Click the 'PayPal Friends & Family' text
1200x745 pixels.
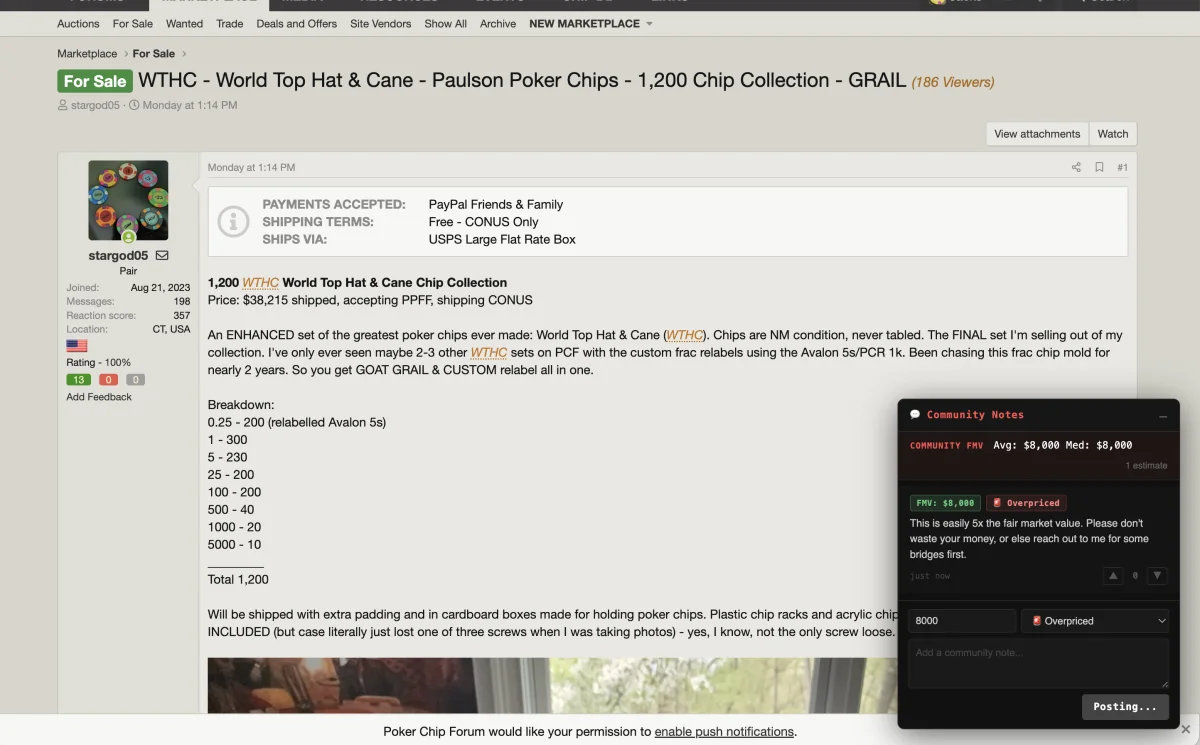coord(496,204)
